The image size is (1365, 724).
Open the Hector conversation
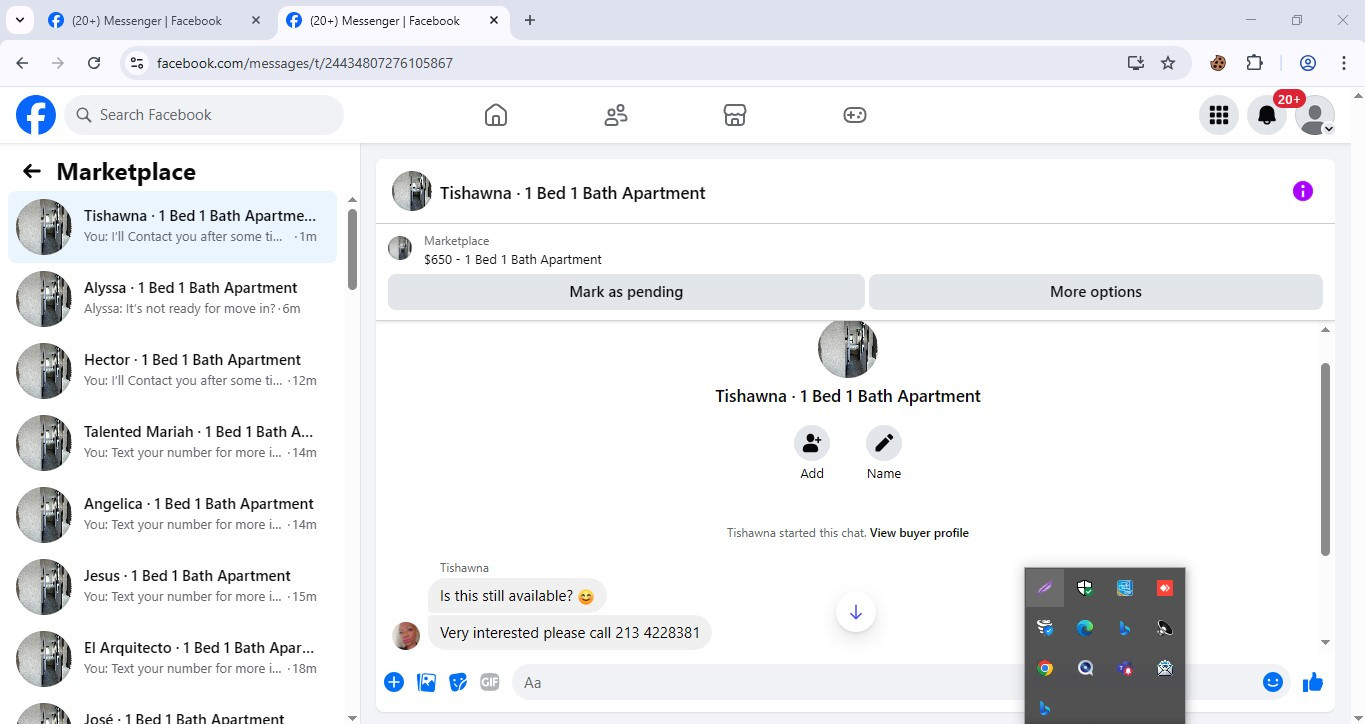coord(172,371)
